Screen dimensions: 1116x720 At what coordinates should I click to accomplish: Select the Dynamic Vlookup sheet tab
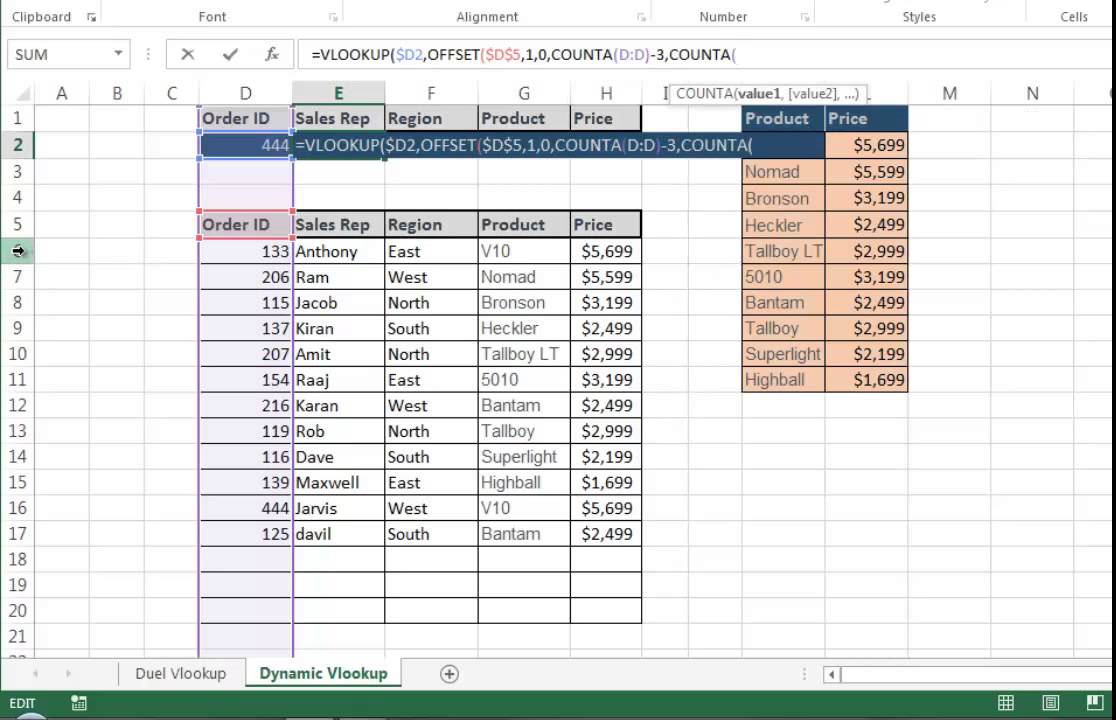coord(323,673)
